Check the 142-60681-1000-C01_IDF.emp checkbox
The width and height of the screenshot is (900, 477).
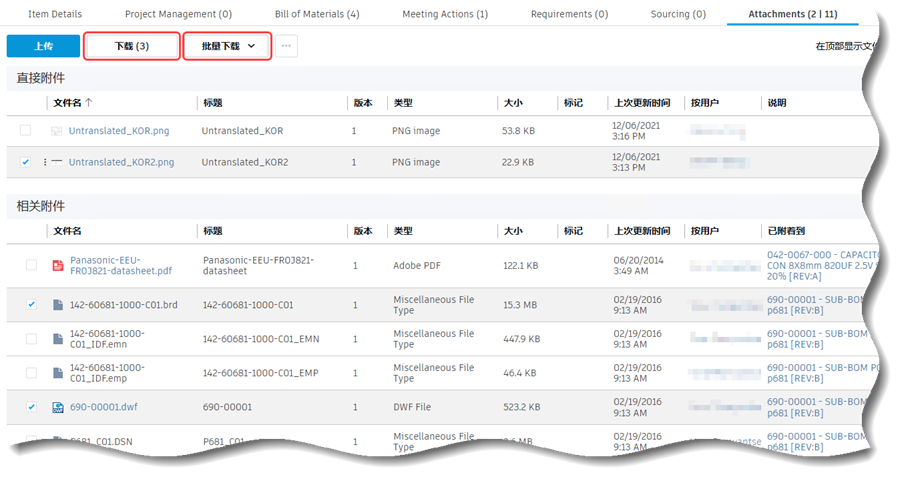(31, 373)
